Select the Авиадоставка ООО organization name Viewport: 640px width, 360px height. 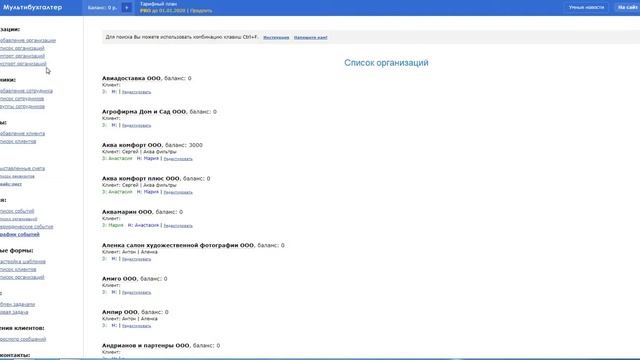pos(131,78)
